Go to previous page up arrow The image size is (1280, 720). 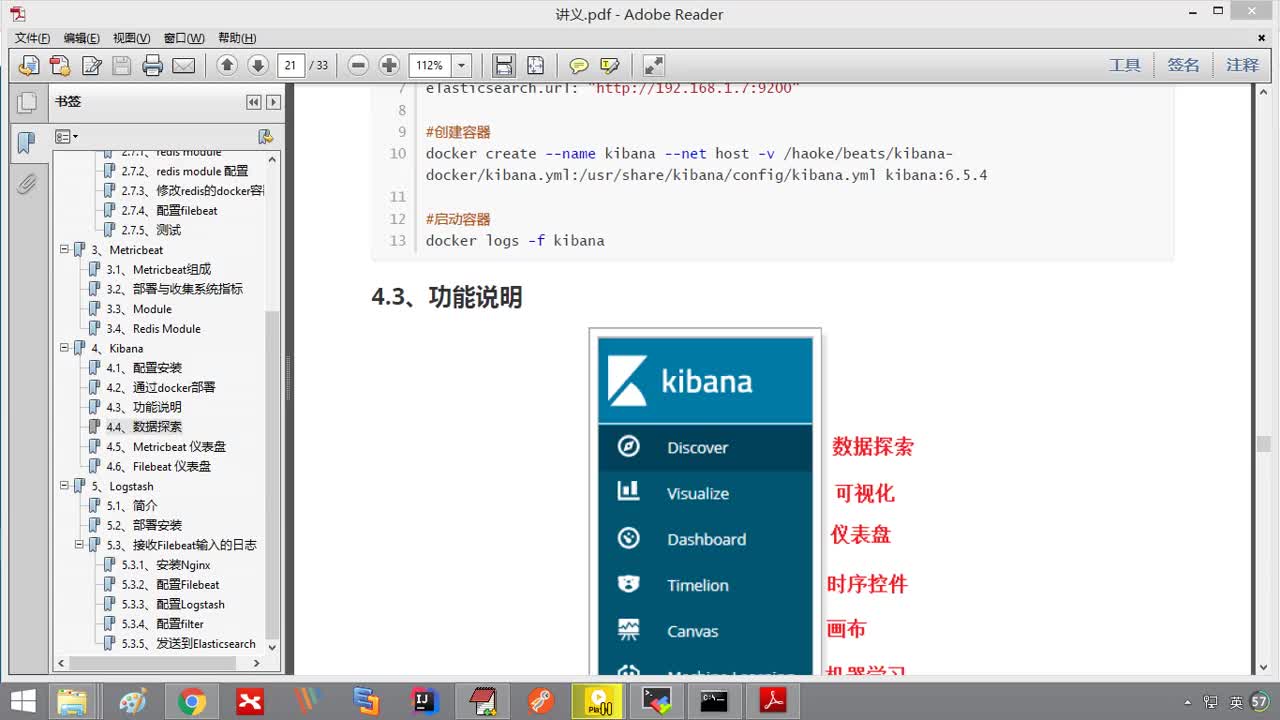(x=227, y=65)
